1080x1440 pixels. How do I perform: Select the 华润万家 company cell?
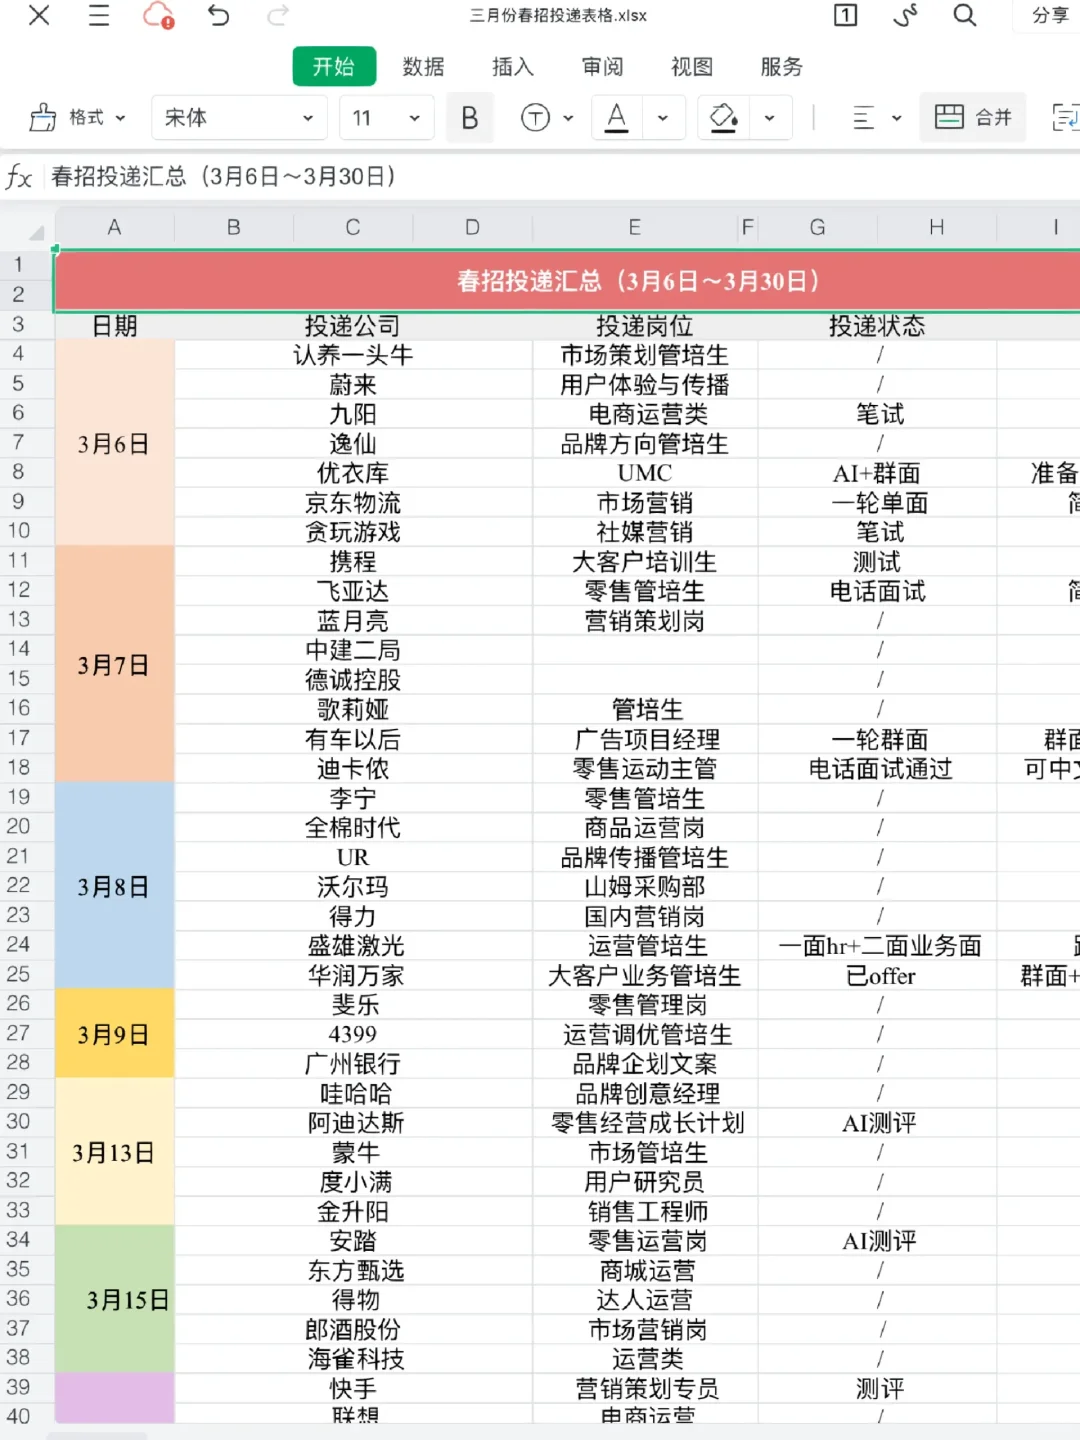pyautogui.click(x=353, y=975)
